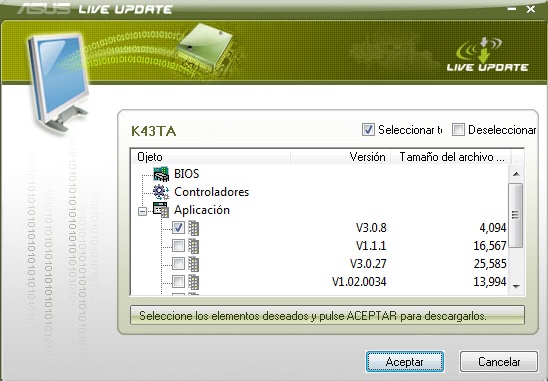
Task: Click file size value 16,567
Action: (x=490, y=246)
